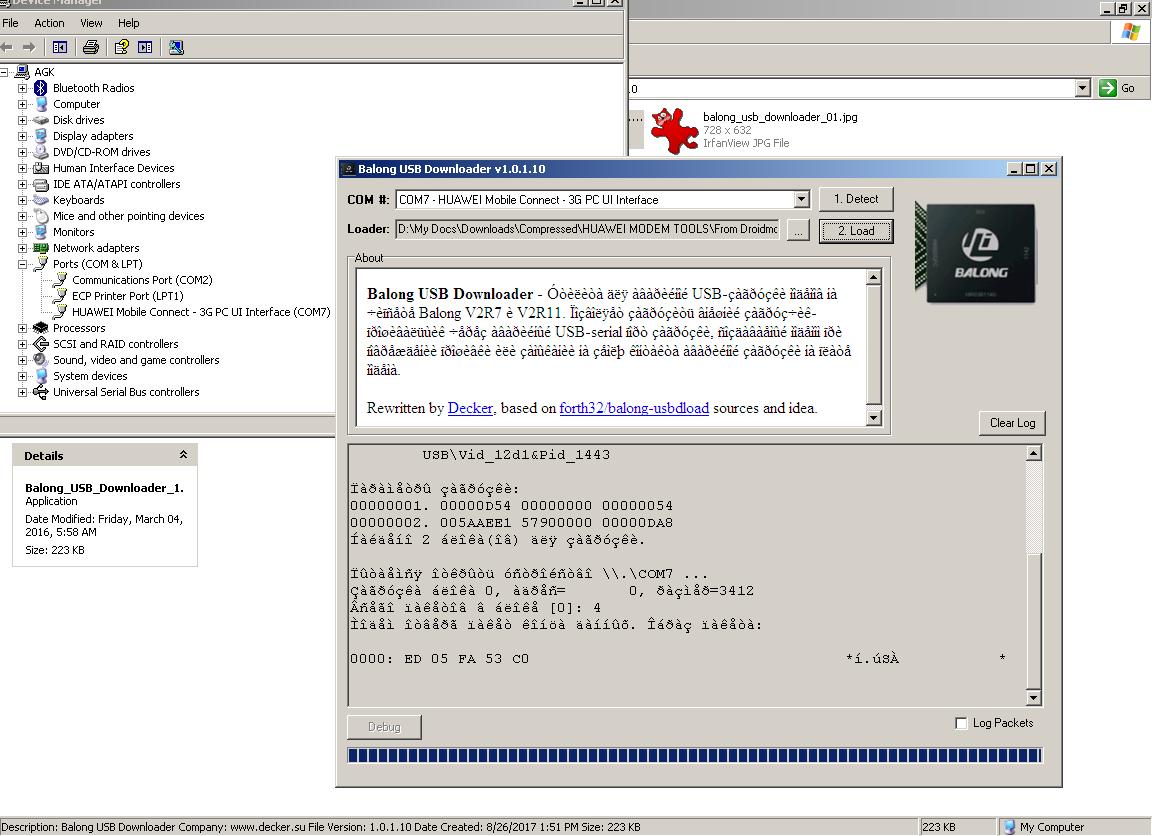The width and height of the screenshot is (1152, 836).
Task: Click the Clear Log button
Action: pyautogui.click(x=1012, y=423)
